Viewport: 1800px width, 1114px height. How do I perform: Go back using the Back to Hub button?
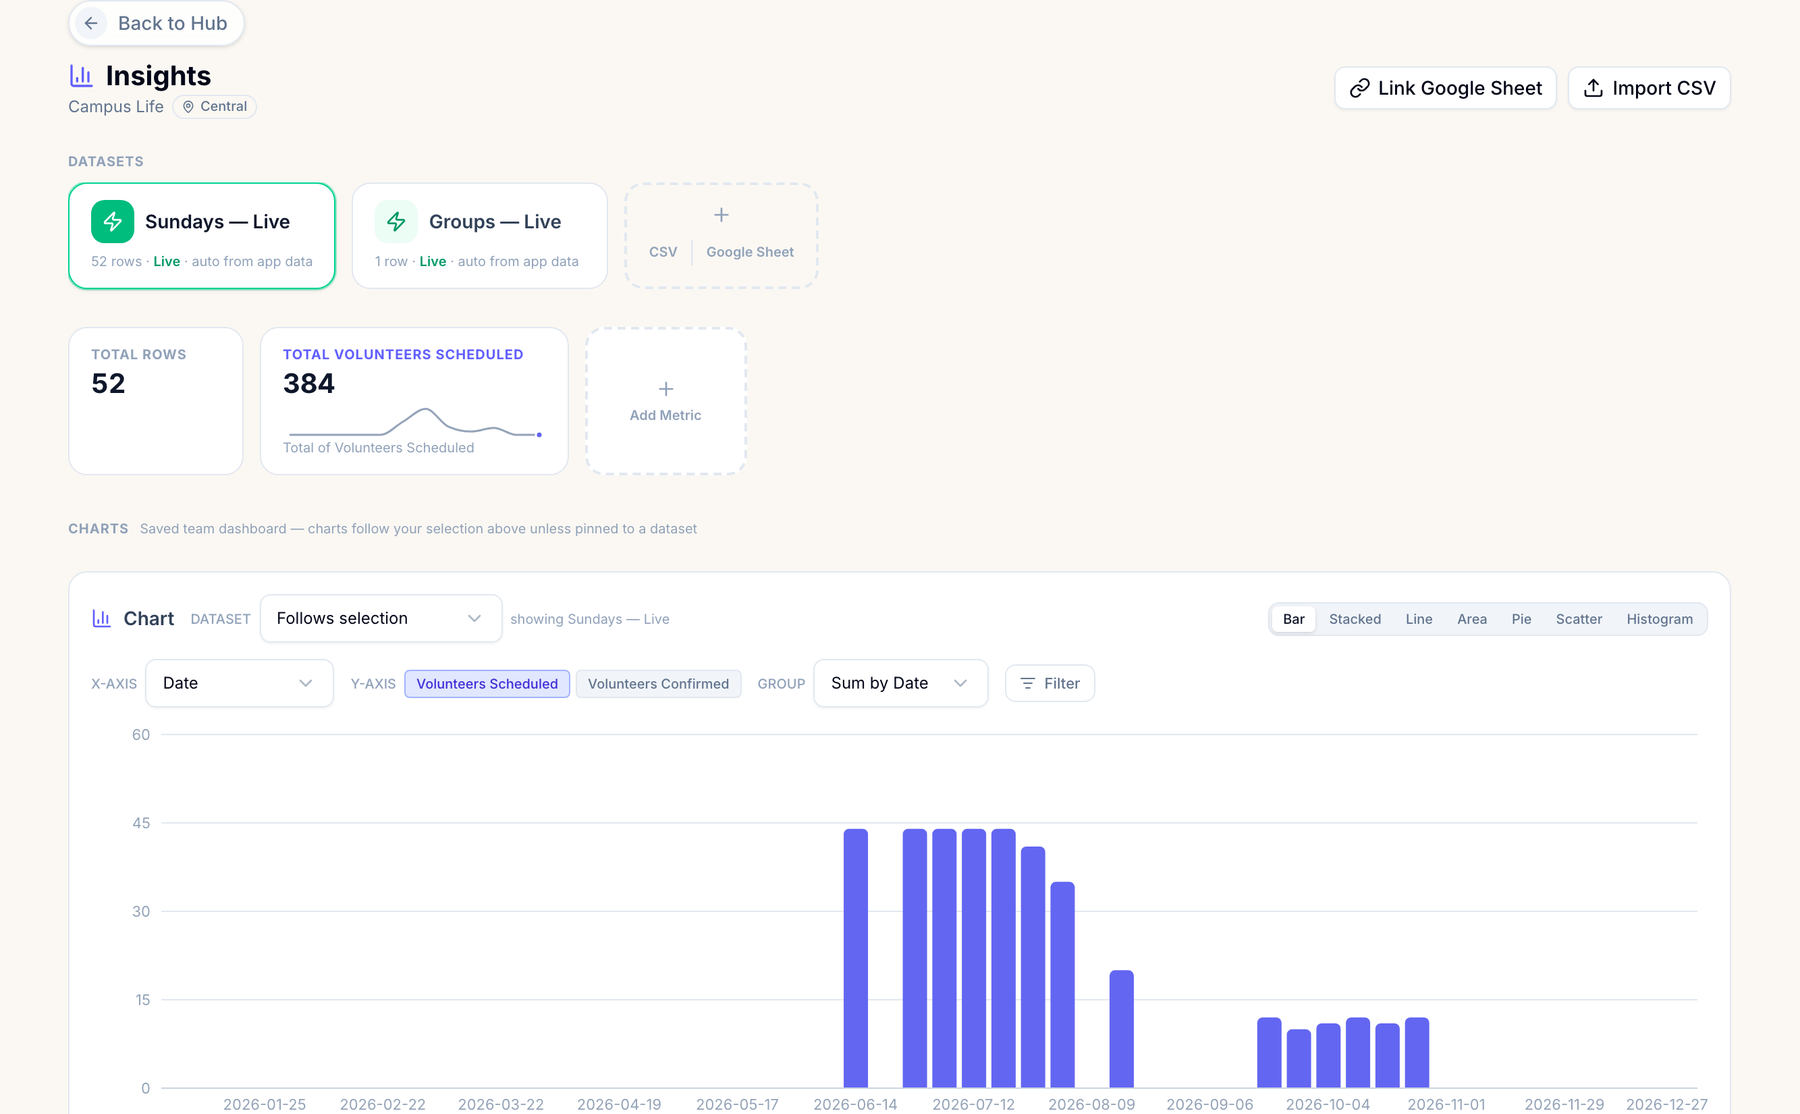tap(156, 23)
